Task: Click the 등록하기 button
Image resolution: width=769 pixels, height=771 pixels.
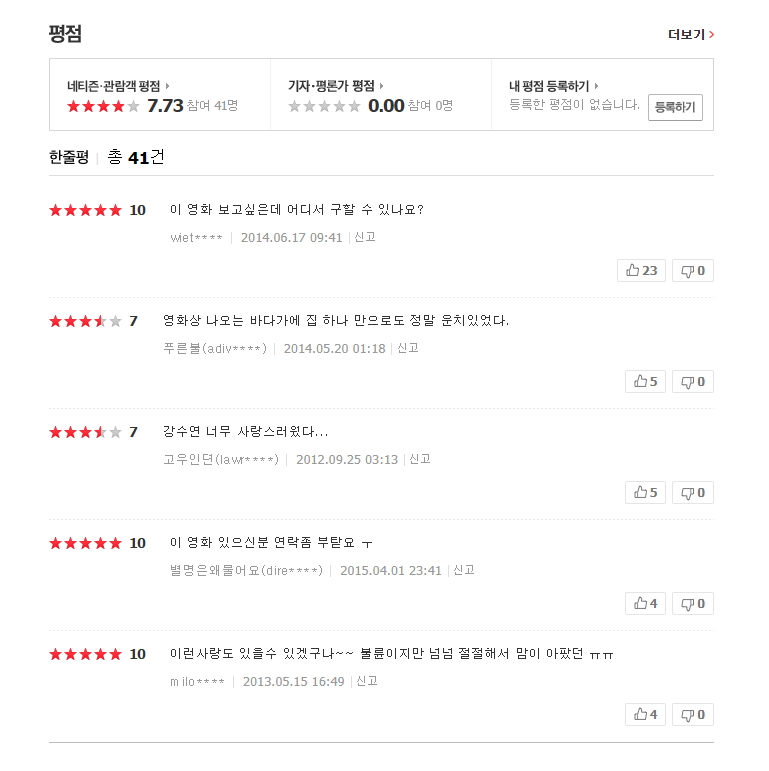Action: pyautogui.click(x=675, y=107)
